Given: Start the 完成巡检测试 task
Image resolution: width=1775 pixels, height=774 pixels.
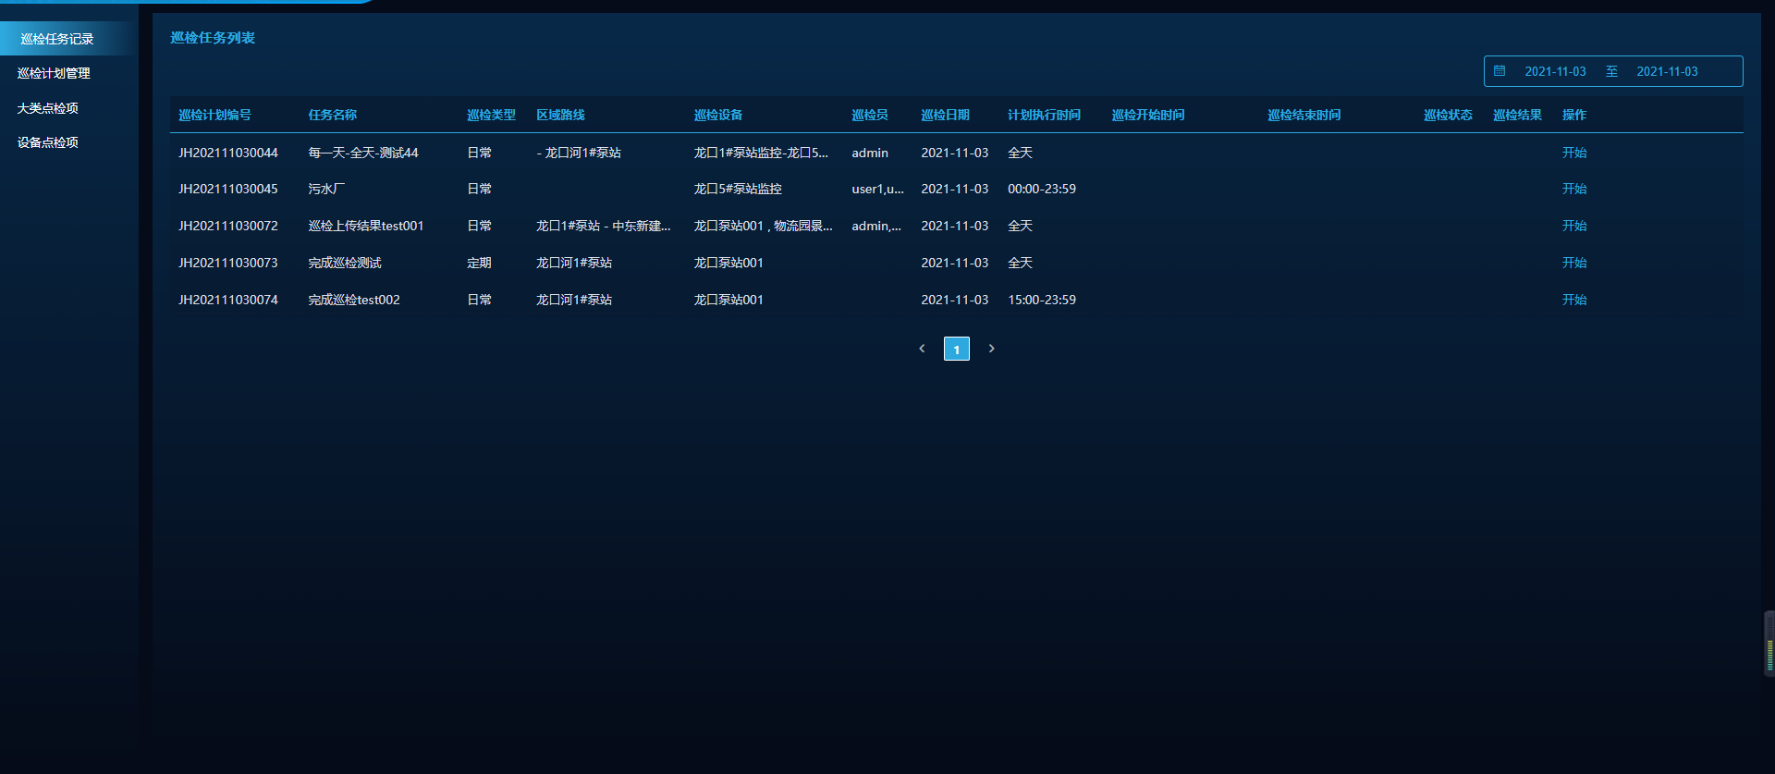Looking at the screenshot, I should tap(1574, 263).
